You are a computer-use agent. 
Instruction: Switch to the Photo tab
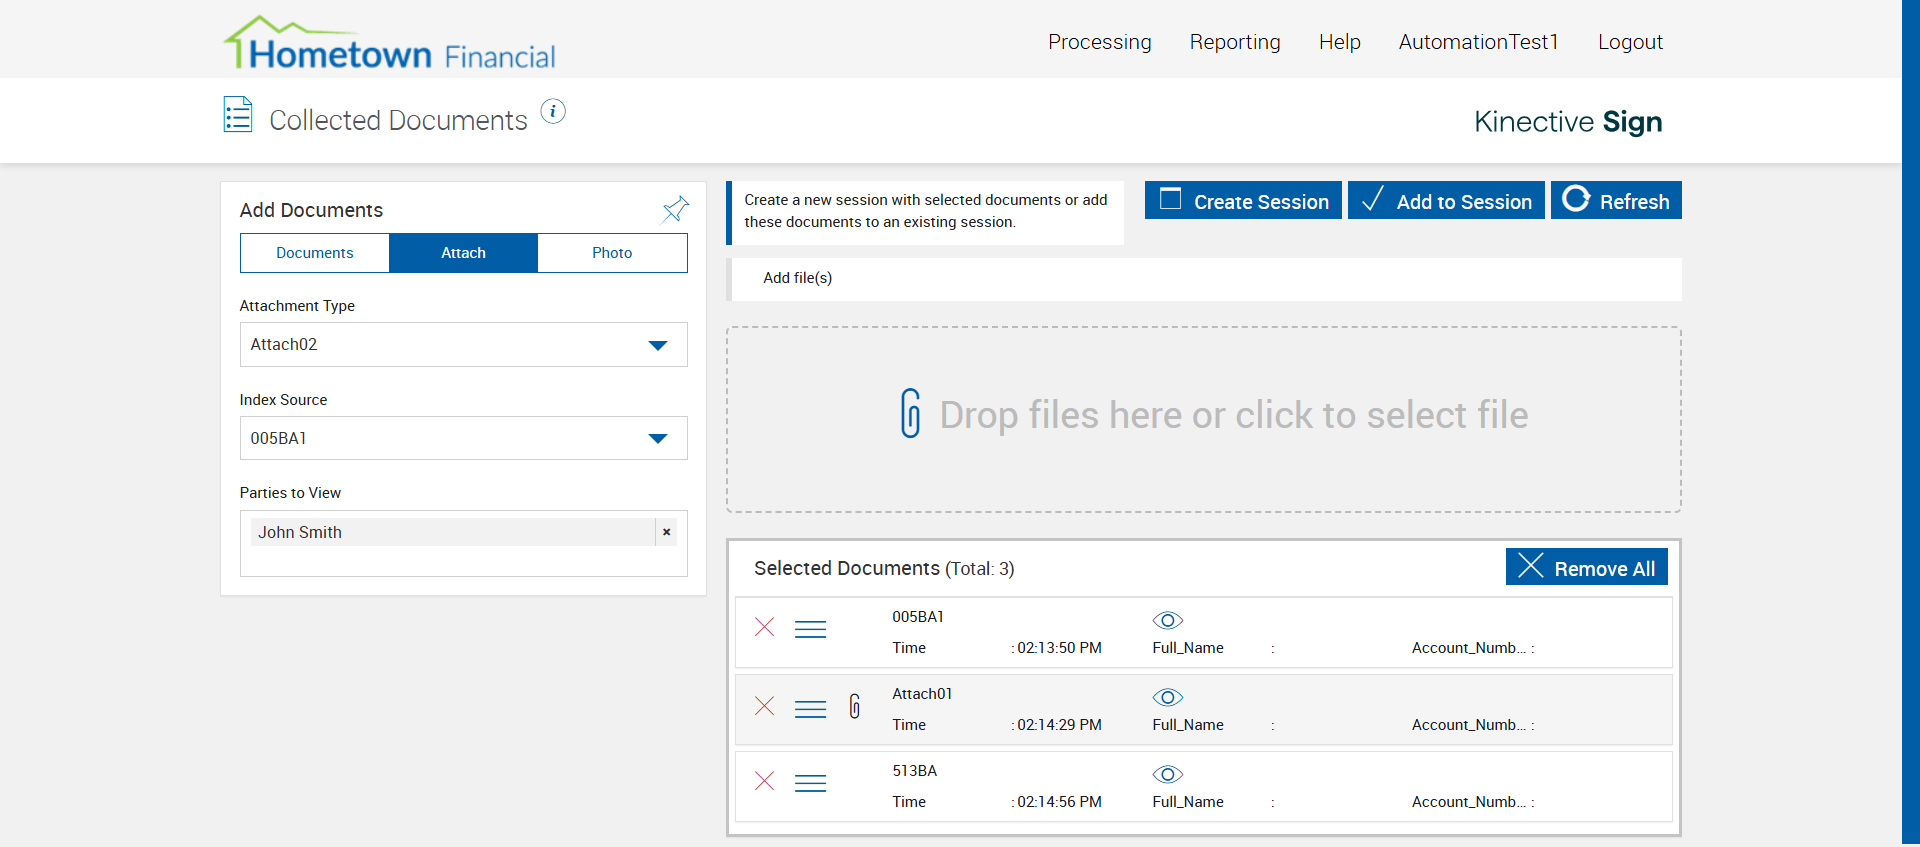pos(612,253)
